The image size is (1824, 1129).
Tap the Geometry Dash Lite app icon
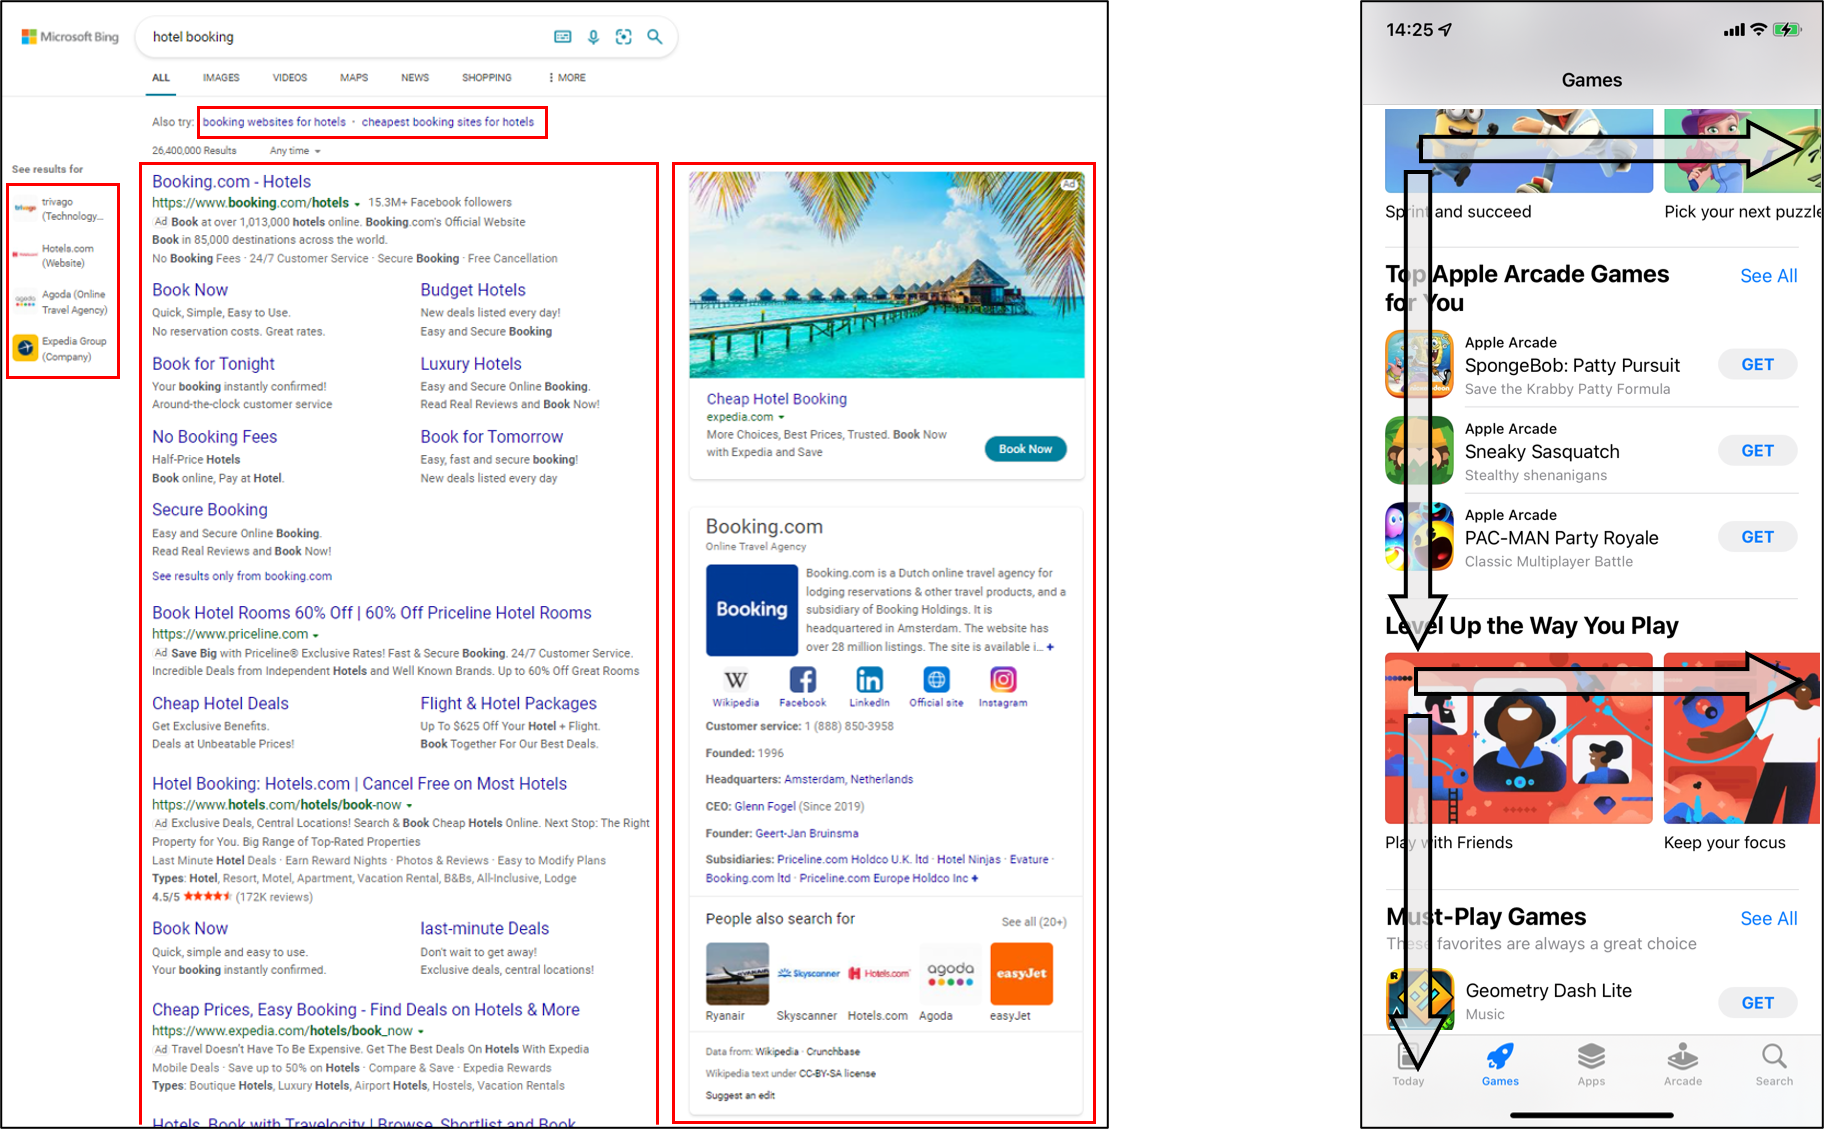pos(1419,1001)
